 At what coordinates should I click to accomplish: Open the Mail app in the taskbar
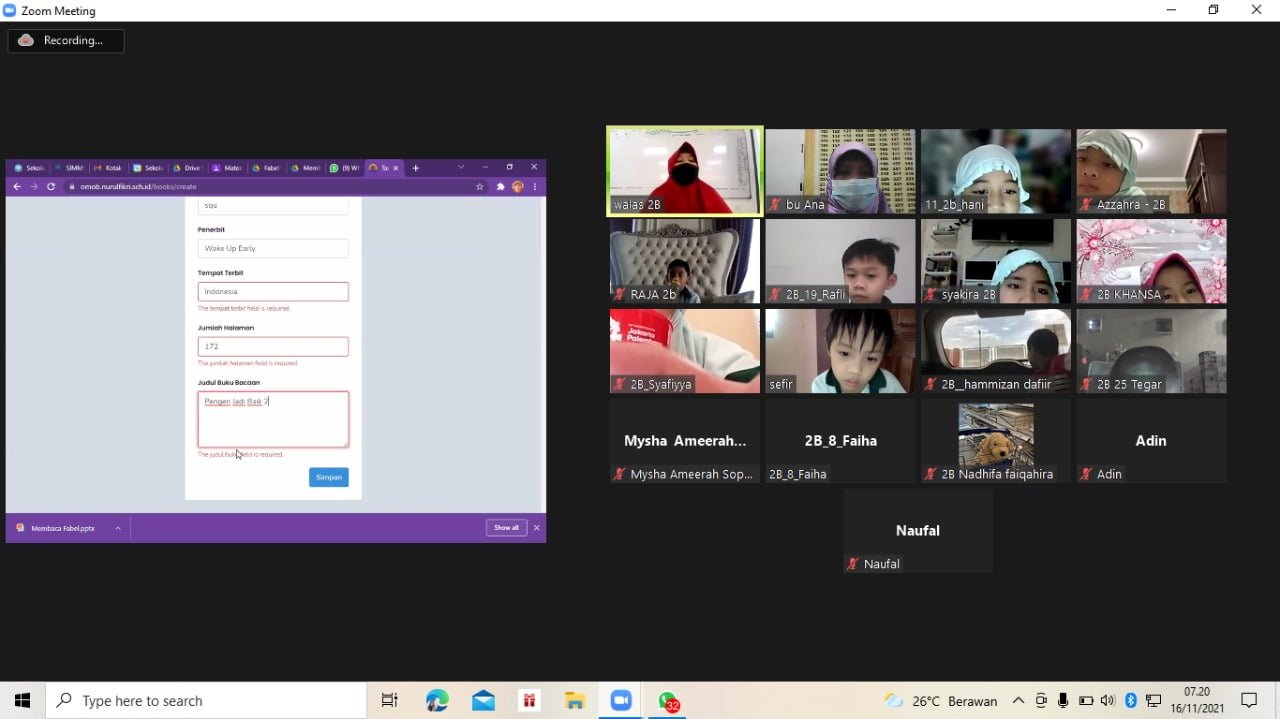[483, 701]
